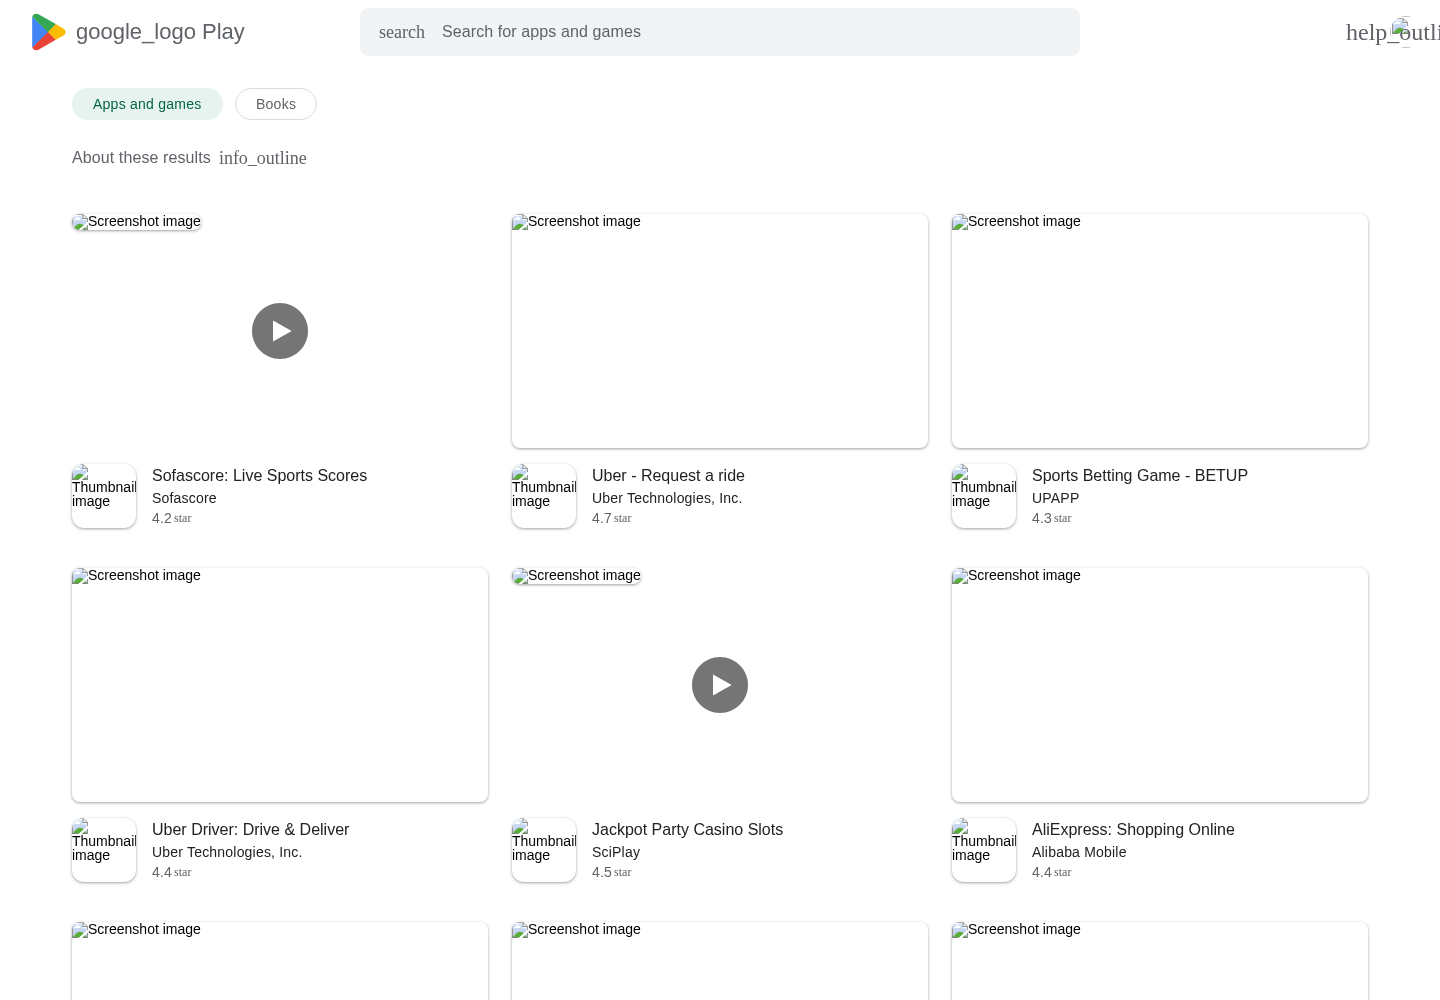The width and height of the screenshot is (1440, 1000).
Task: Click the 4.5 star rating for Jackpot Party
Action: point(612,872)
